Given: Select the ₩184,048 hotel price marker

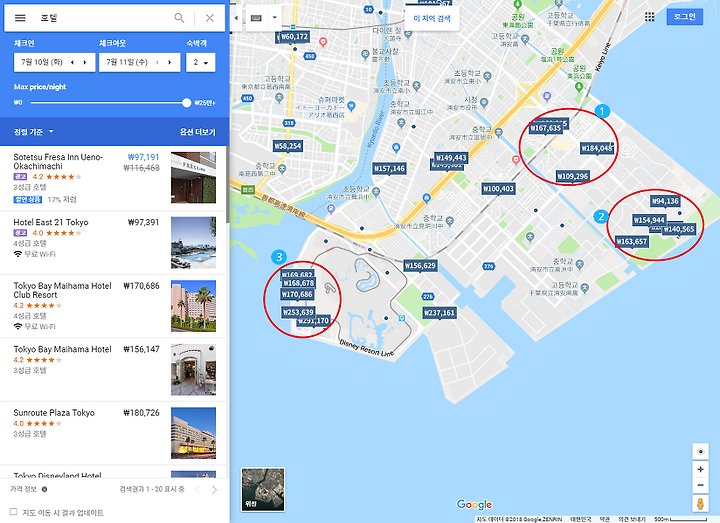Looking at the screenshot, I should [597, 148].
